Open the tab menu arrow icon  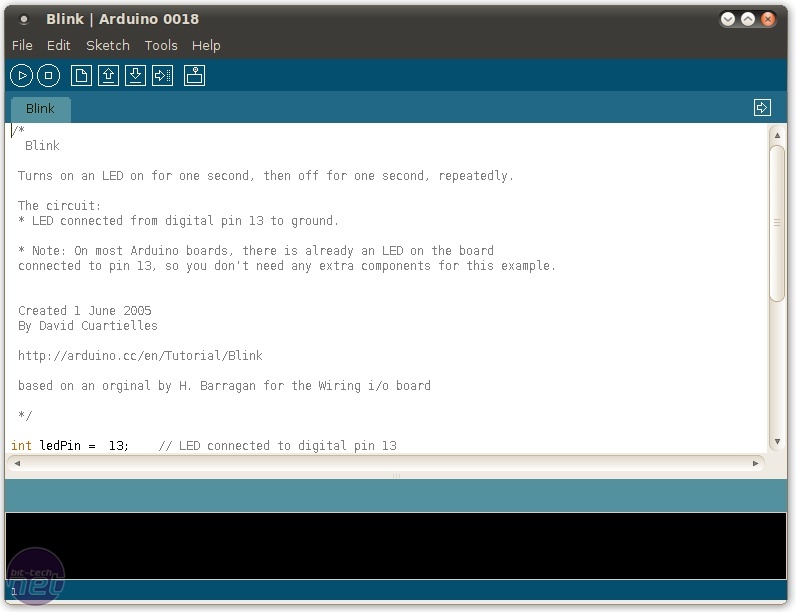tap(762, 108)
